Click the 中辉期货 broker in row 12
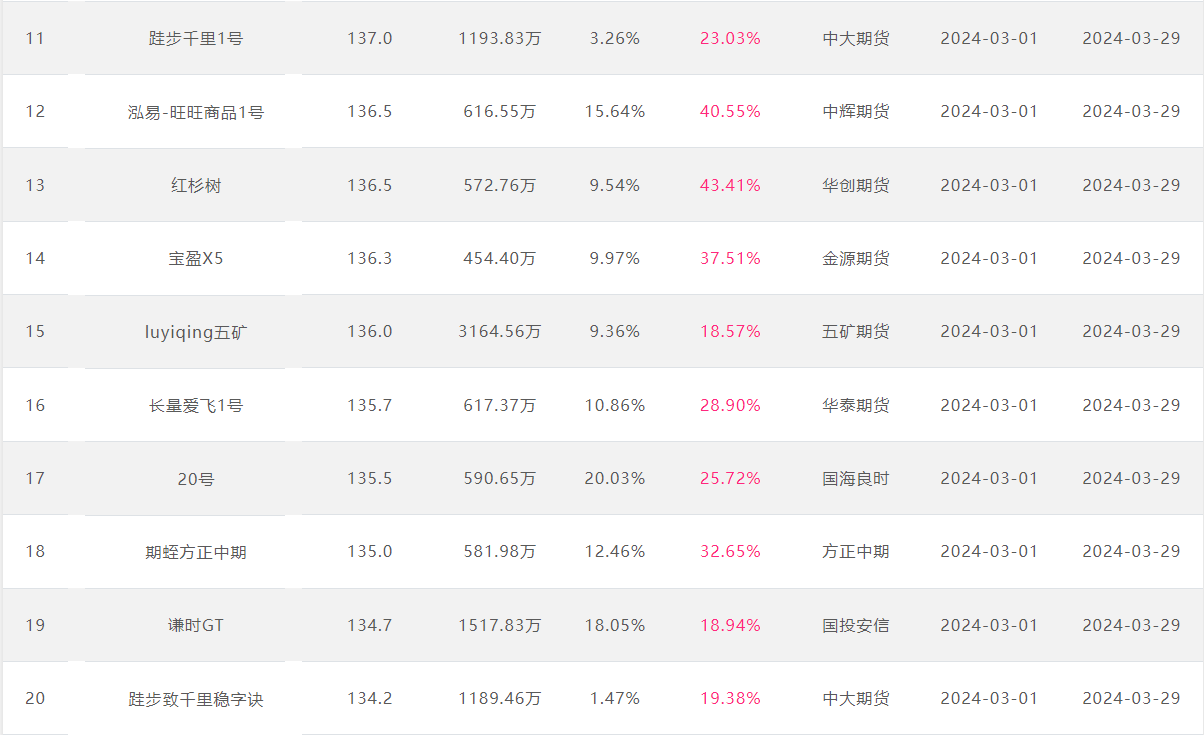 coord(856,112)
